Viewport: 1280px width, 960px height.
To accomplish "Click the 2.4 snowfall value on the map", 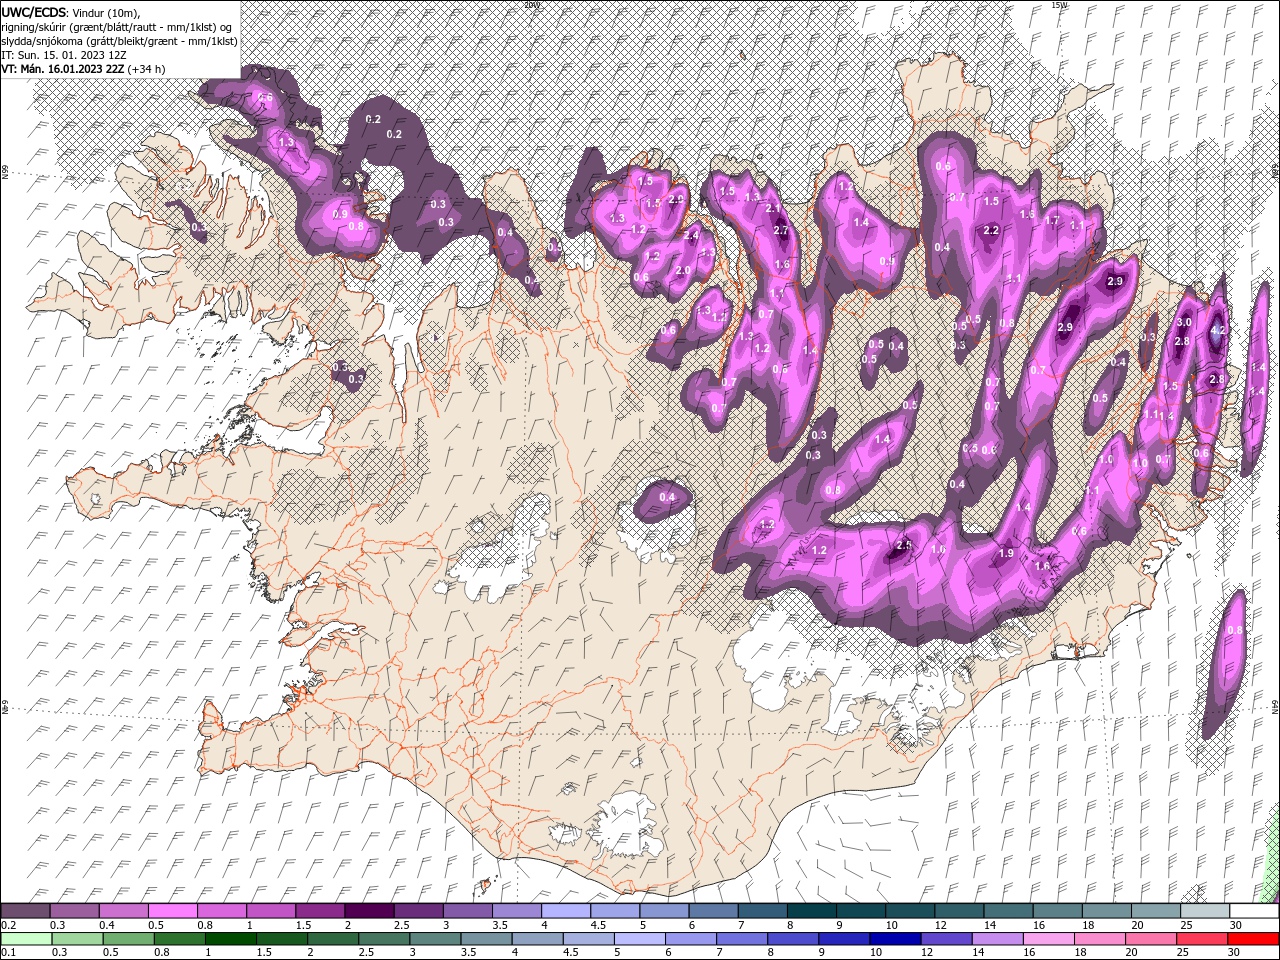I will click(x=691, y=235).
